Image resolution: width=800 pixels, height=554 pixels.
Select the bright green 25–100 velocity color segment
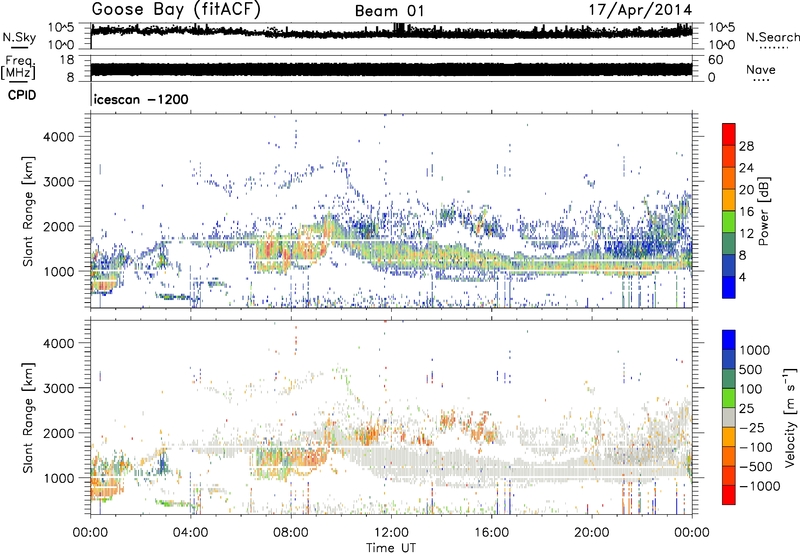pos(729,398)
